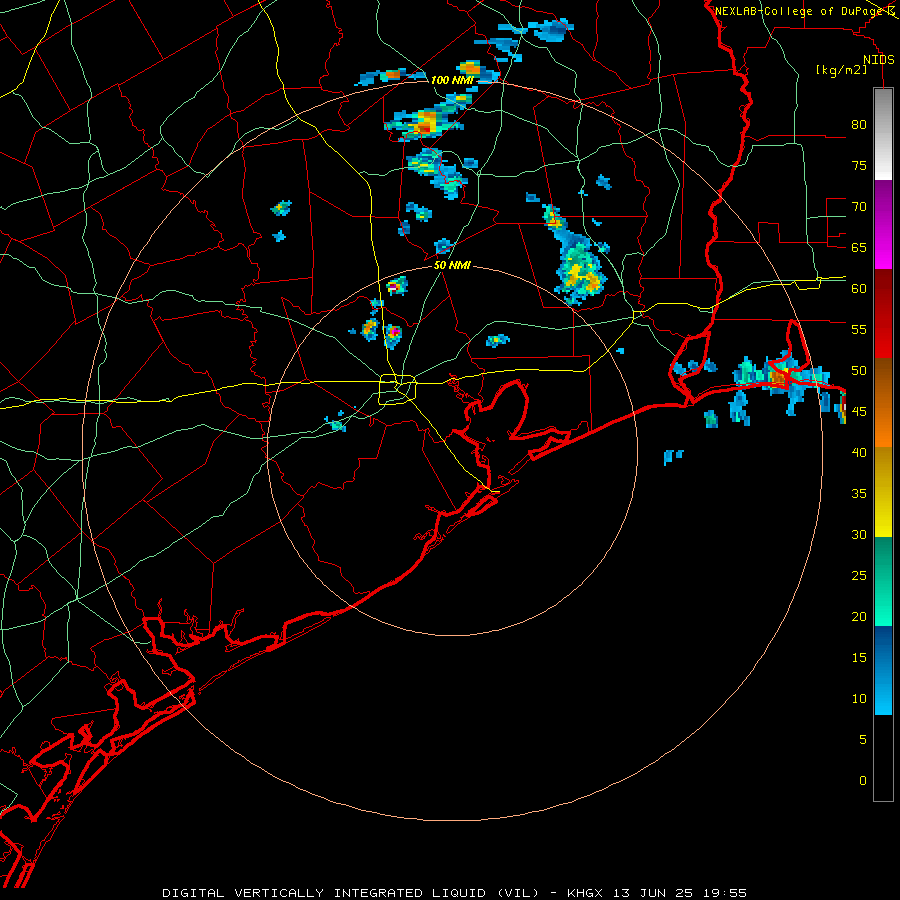Viewport: 900px width, 900px height.
Task: Select the blue segment of the color bar
Action: pyautogui.click(x=883, y=670)
